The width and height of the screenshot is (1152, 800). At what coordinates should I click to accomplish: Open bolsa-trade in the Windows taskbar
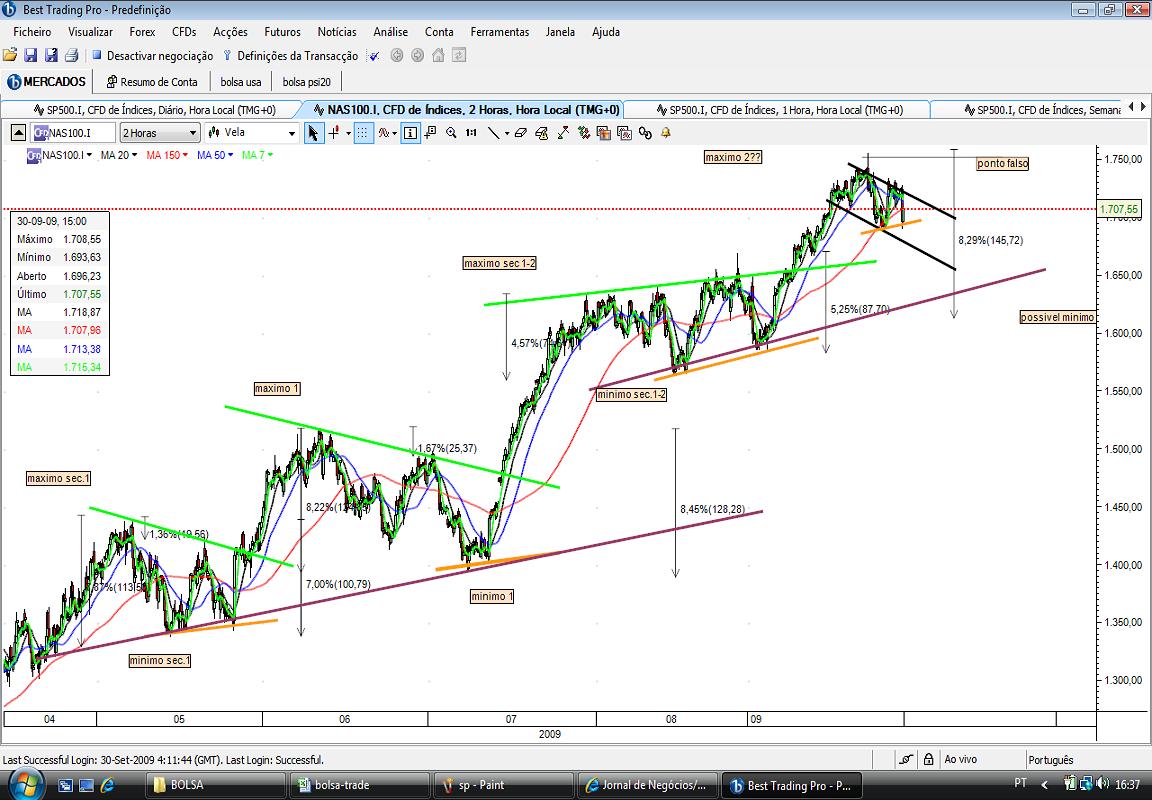(359, 785)
